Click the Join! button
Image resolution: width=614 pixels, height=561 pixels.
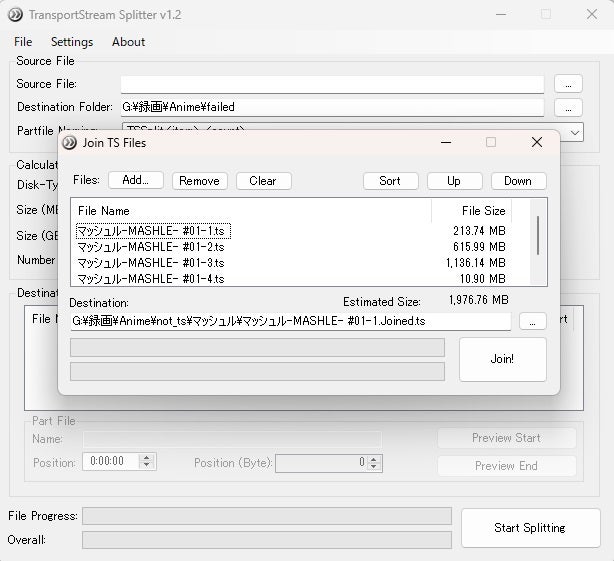click(502, 359)
